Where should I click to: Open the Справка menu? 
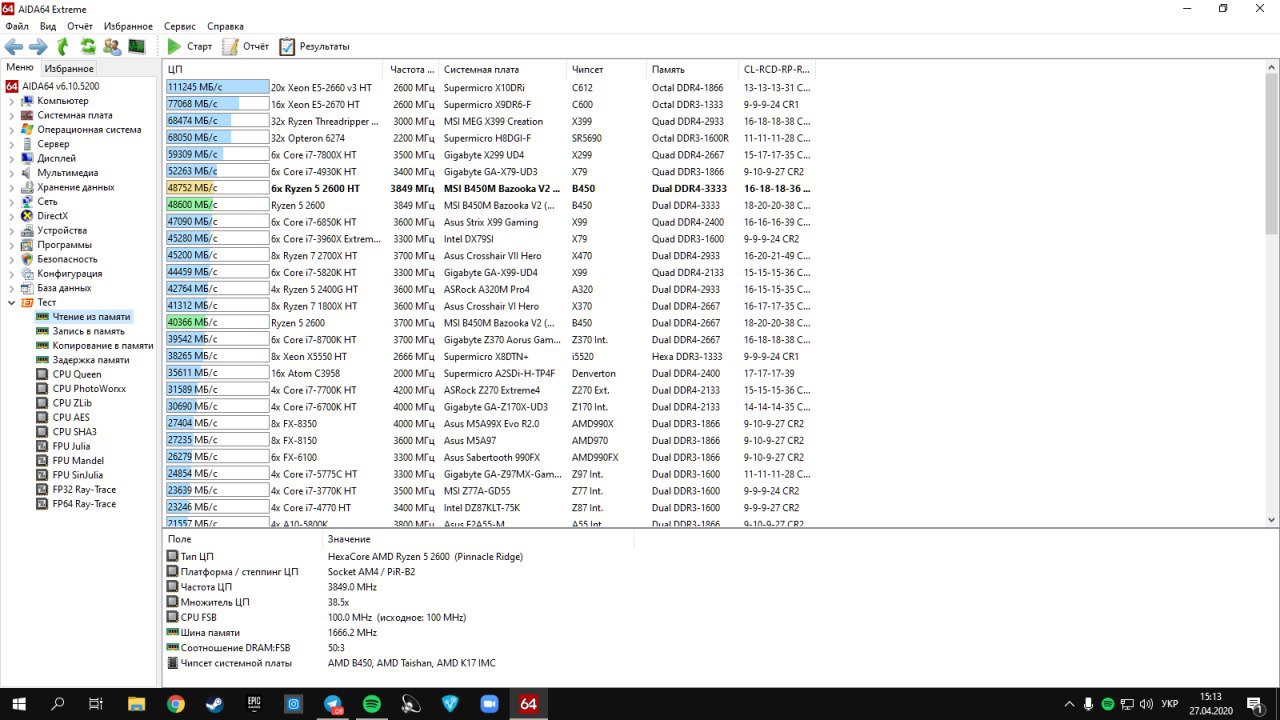click(x=225, y=26)
